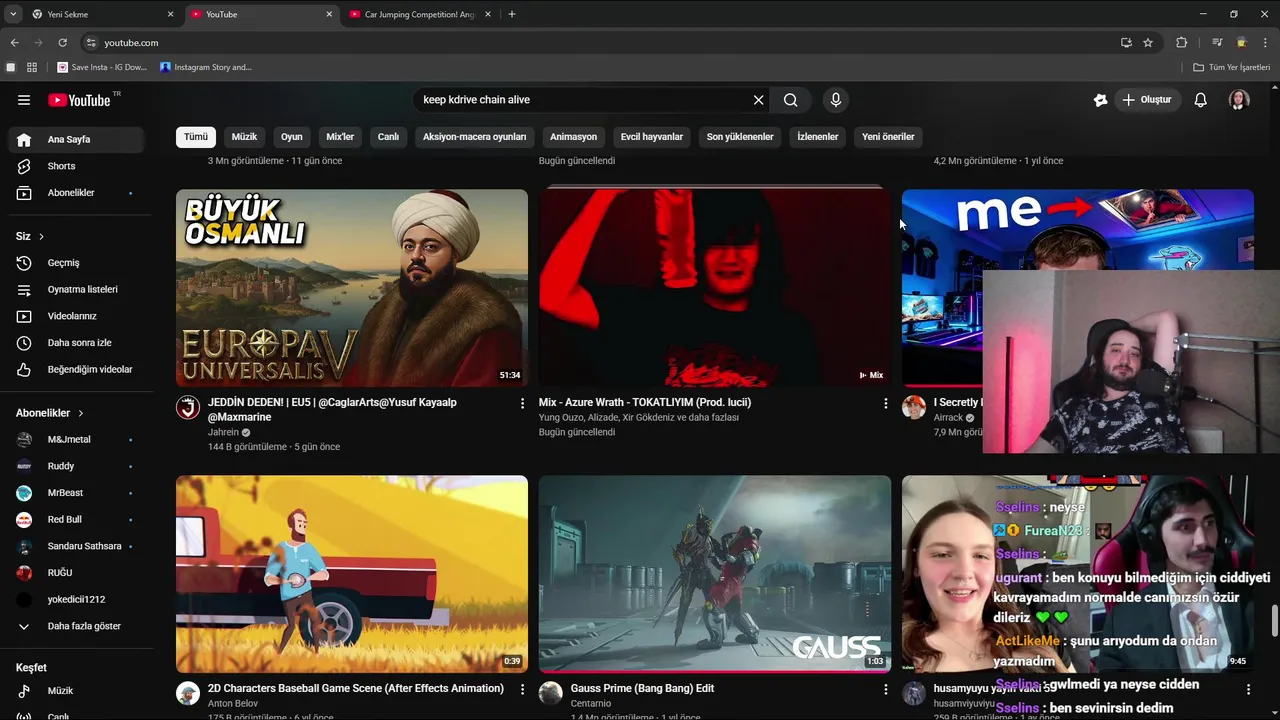Click the Chrome address bar

[600, 43]
